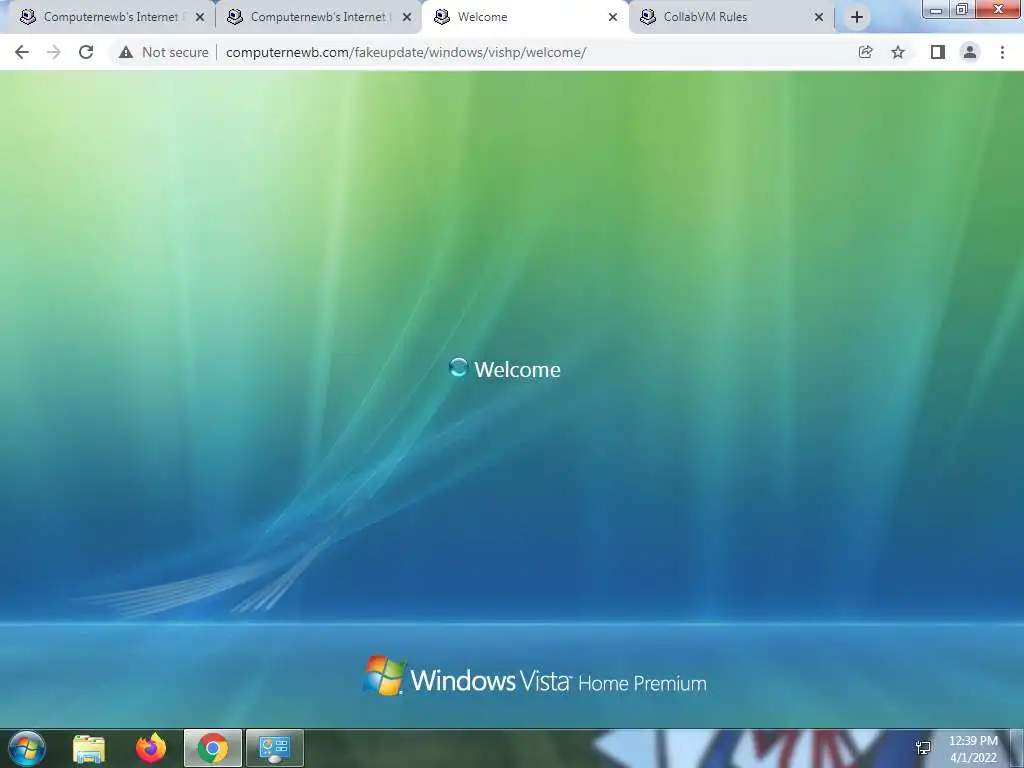Open the taskbar clock showing 12:39 PM
The height and width of the screenshot is (768, 1024).
[973, 749]
